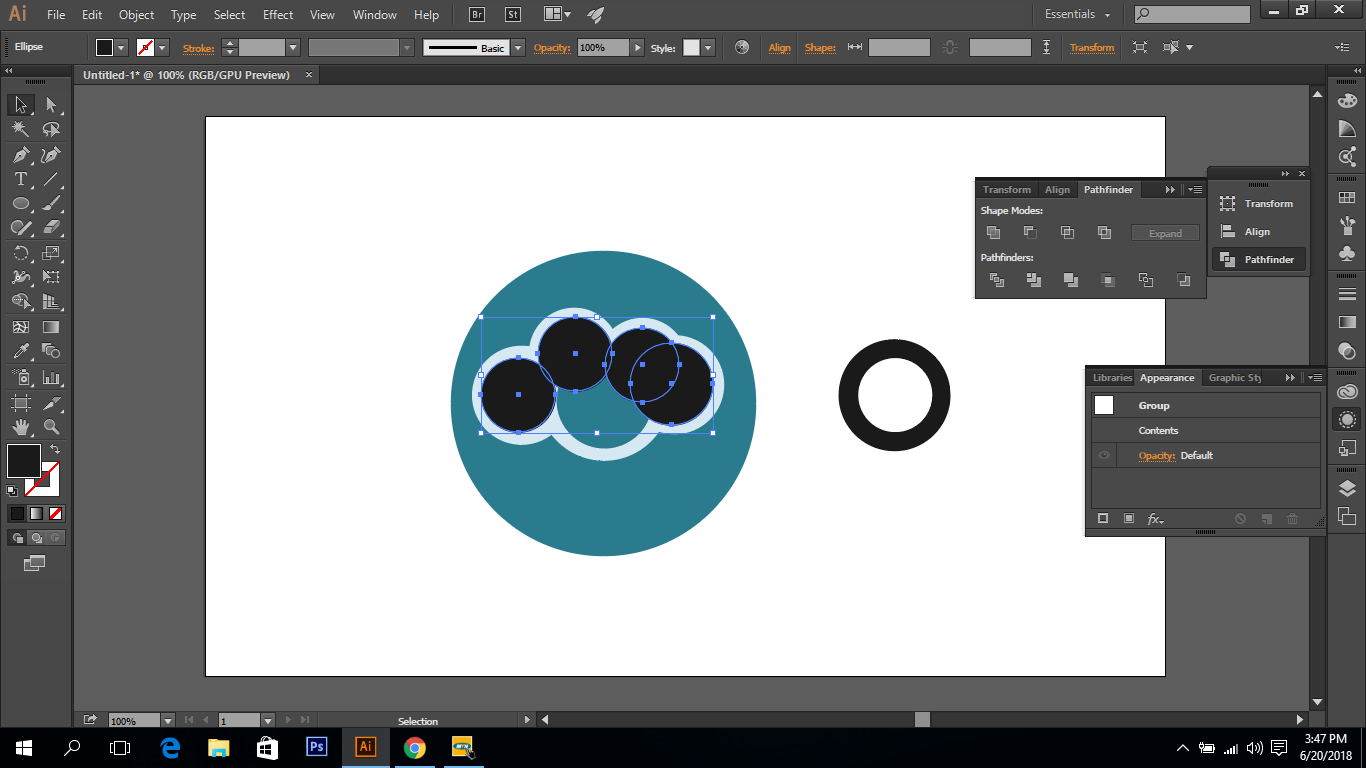Open Photoshop from the taskbar
1366x768 pixels.
pos(316,747)
